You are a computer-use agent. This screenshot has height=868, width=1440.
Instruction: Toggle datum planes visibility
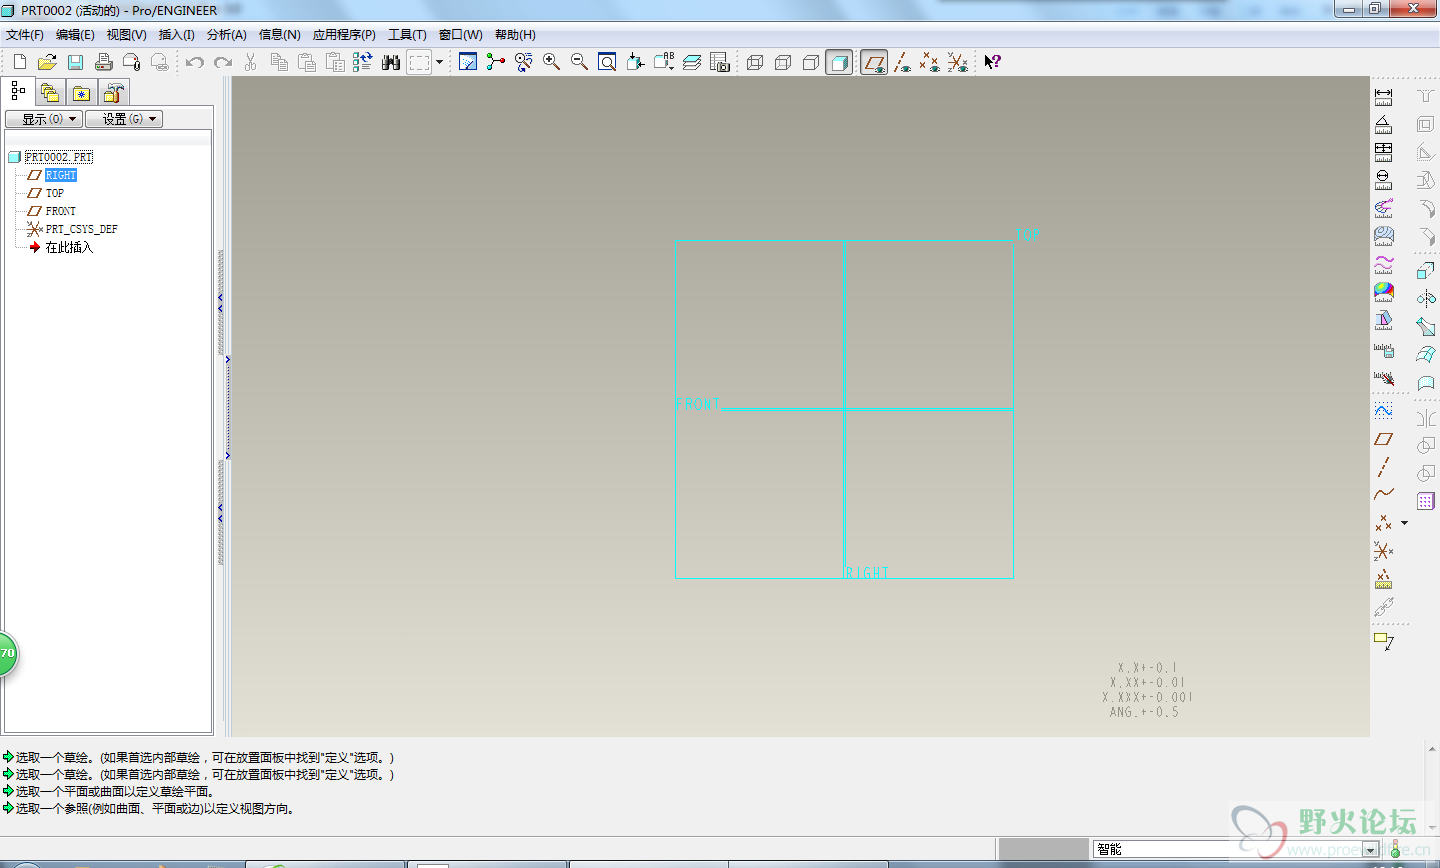pos(874,62)
